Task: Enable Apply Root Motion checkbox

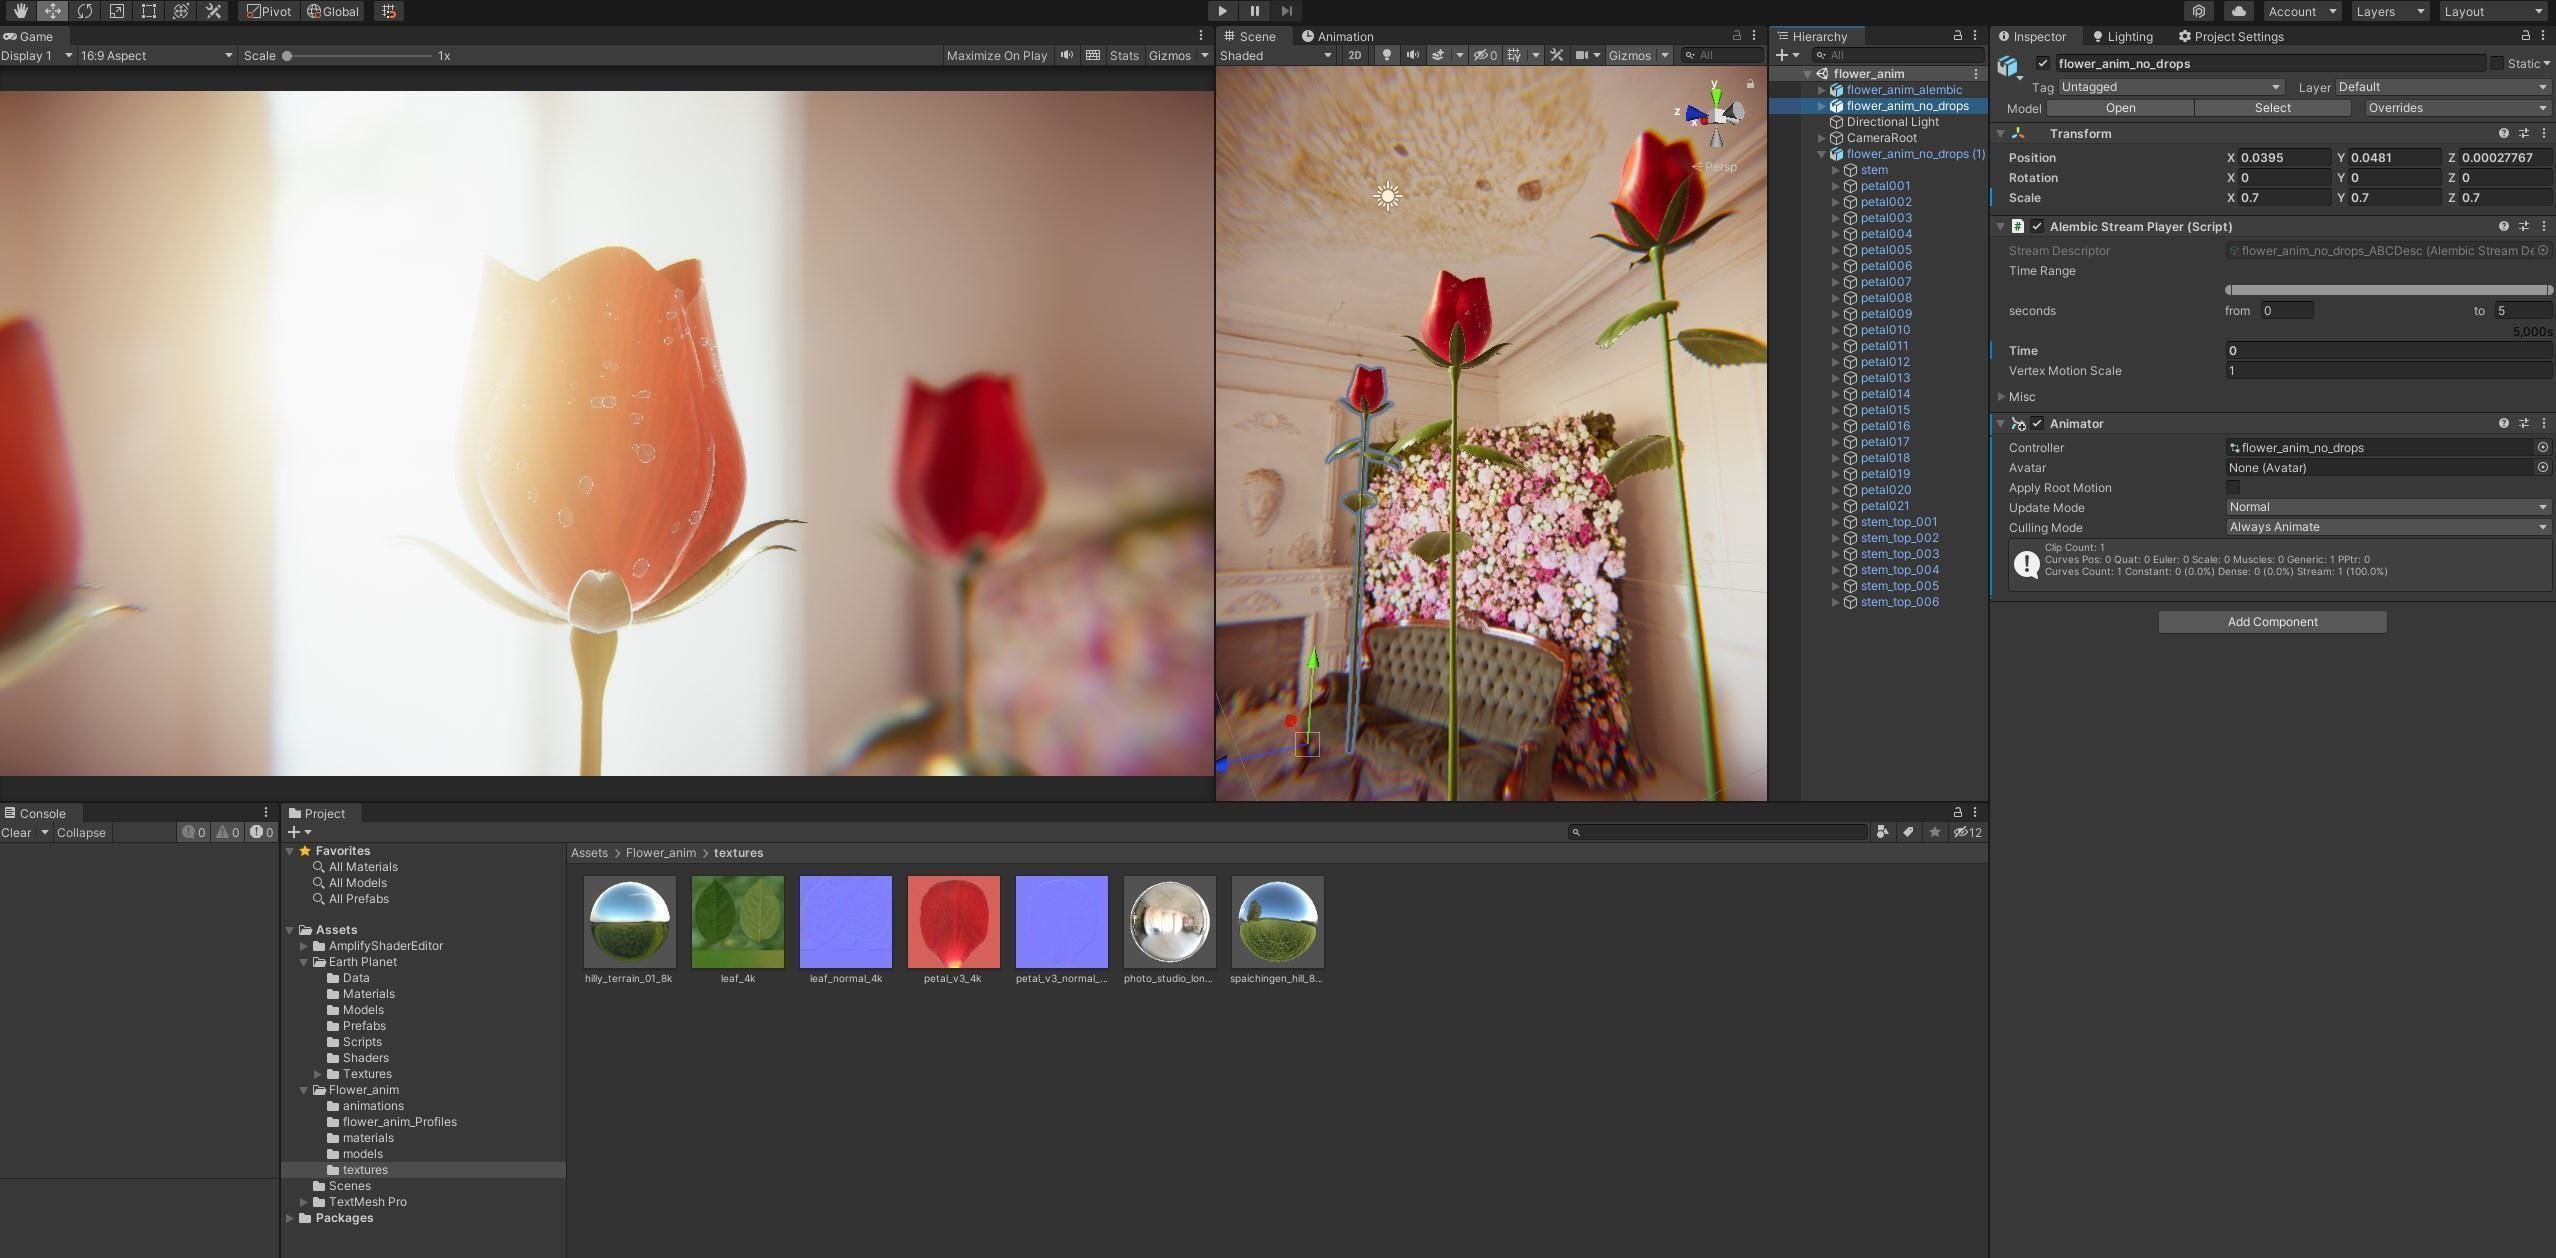Action: point(2232,488)
